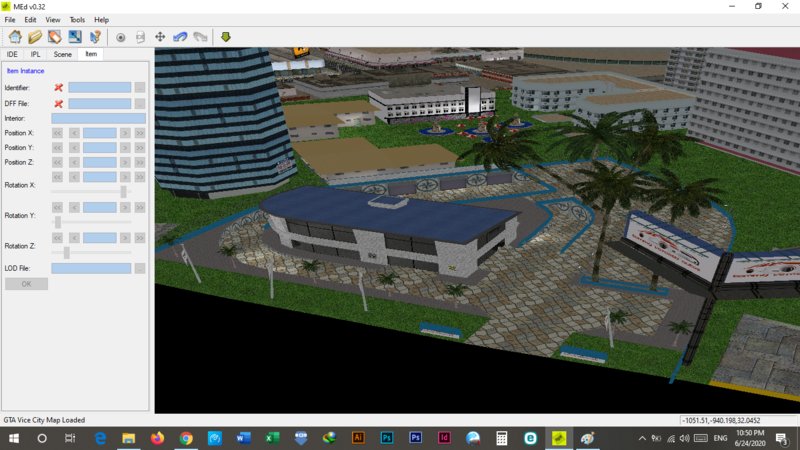Viewport: 800px width, 450px height.
Task: Select the Item tab
Action: (91, 54)
